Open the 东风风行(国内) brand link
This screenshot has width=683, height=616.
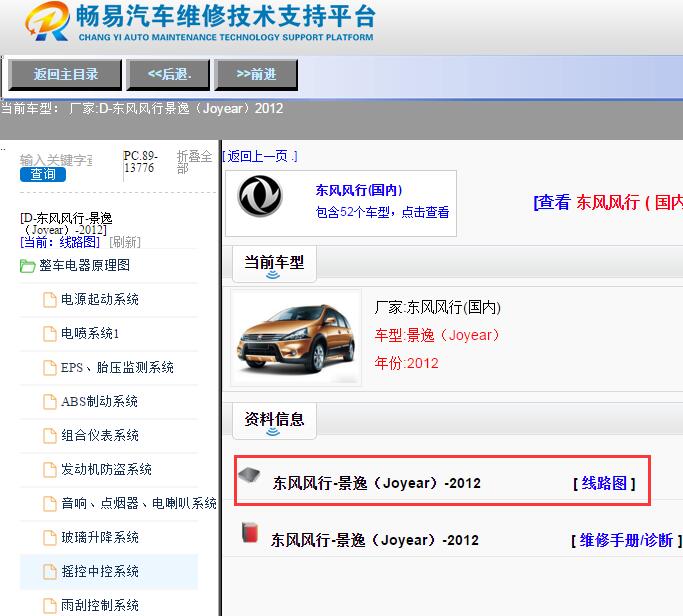click(x=359, y=190)
